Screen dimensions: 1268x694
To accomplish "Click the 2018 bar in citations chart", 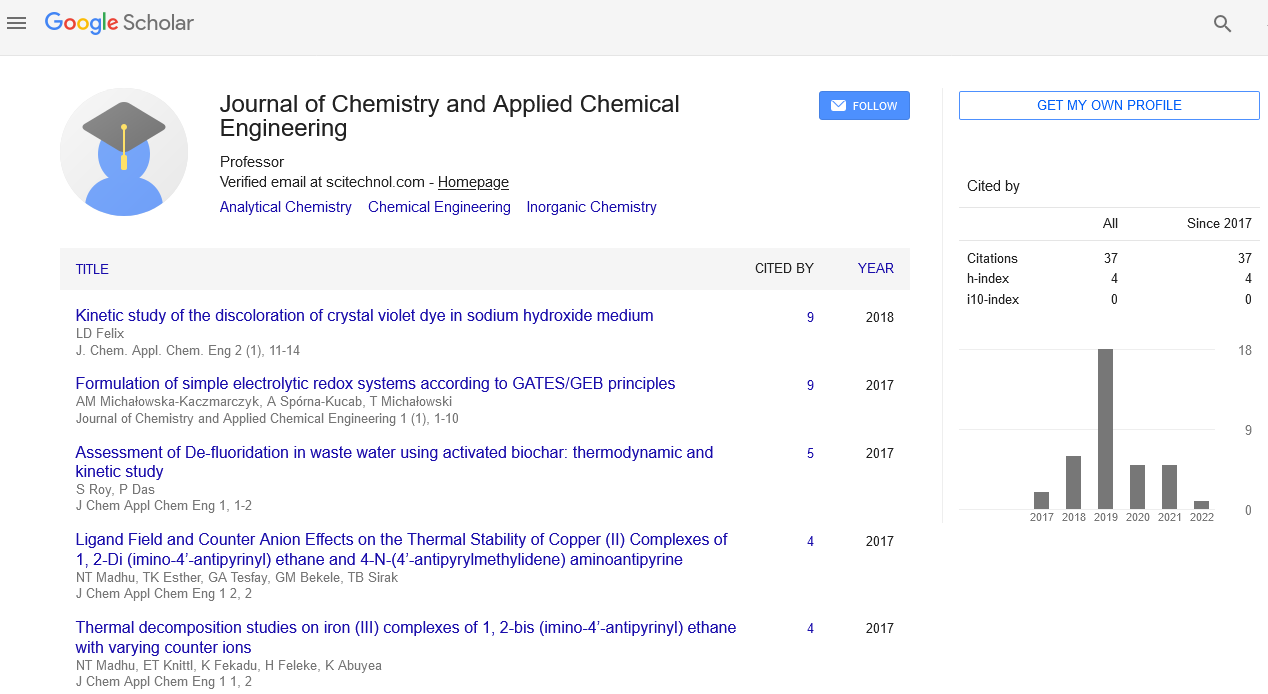I will click(x=1074, y=482).
